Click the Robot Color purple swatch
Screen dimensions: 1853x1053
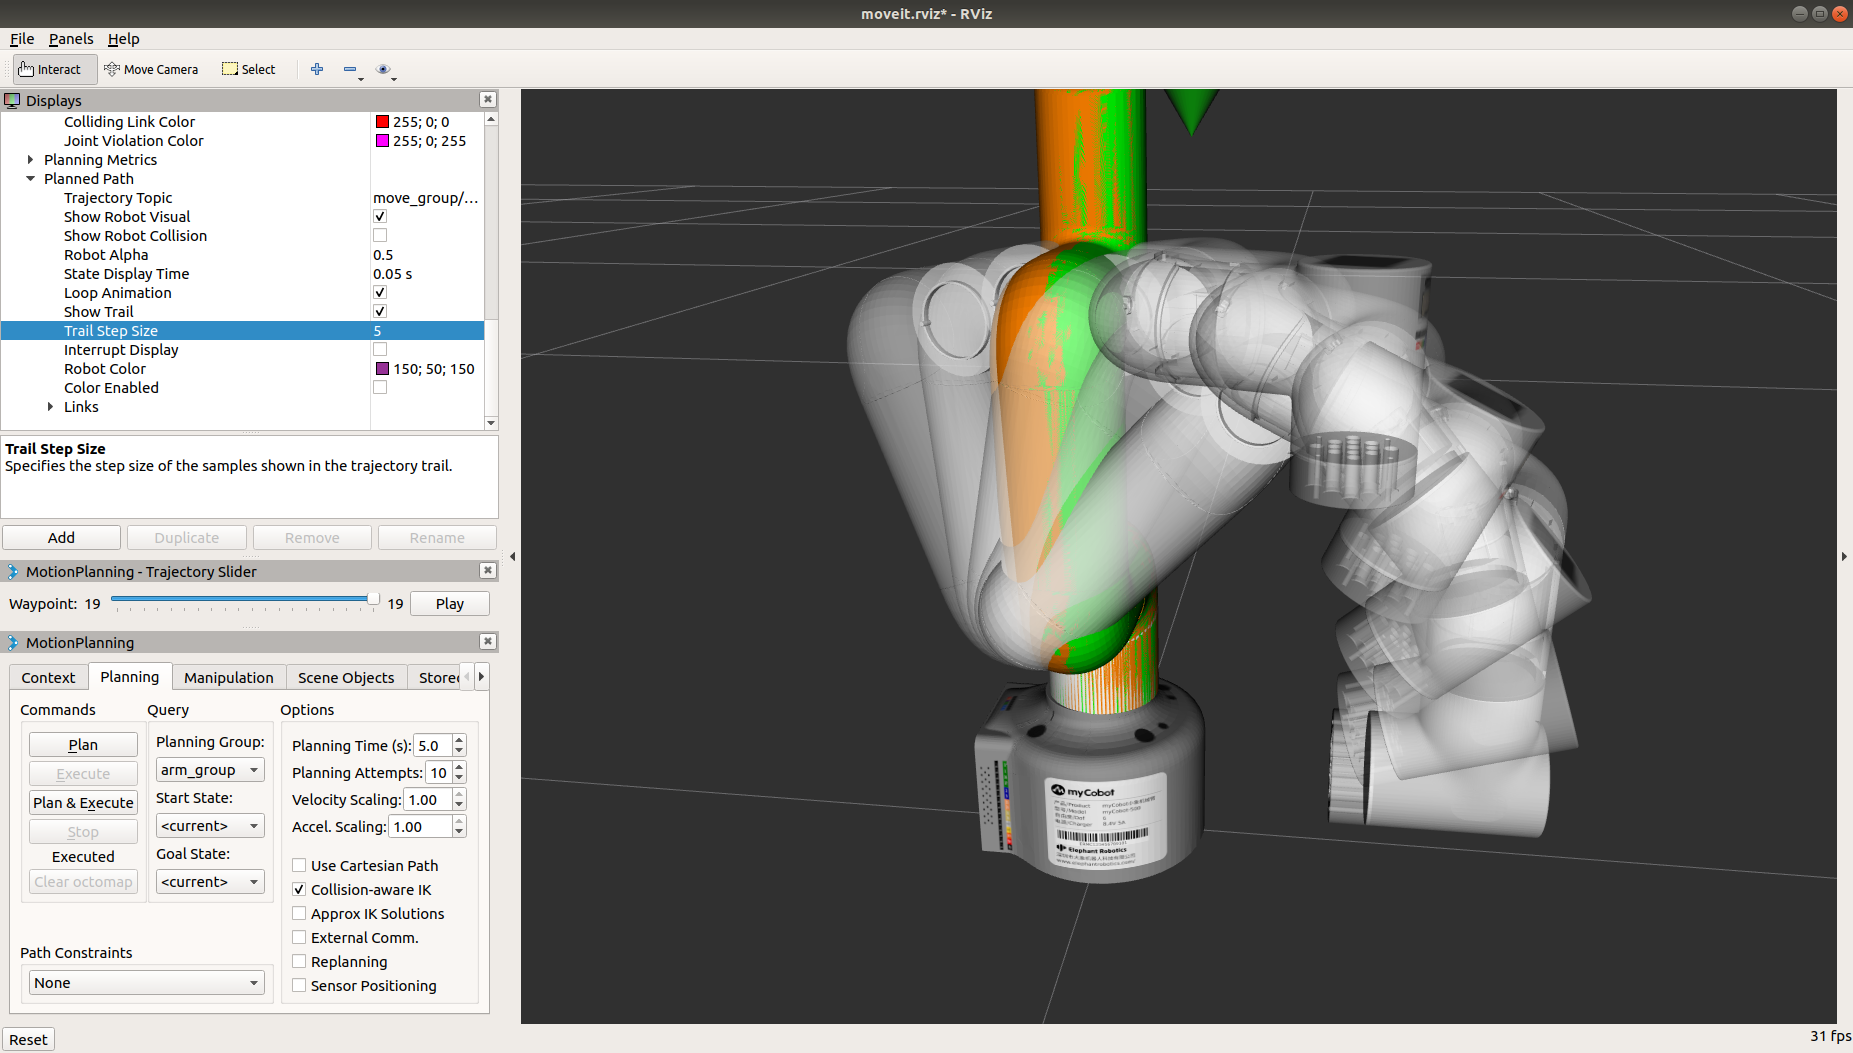tap(382, 369)
